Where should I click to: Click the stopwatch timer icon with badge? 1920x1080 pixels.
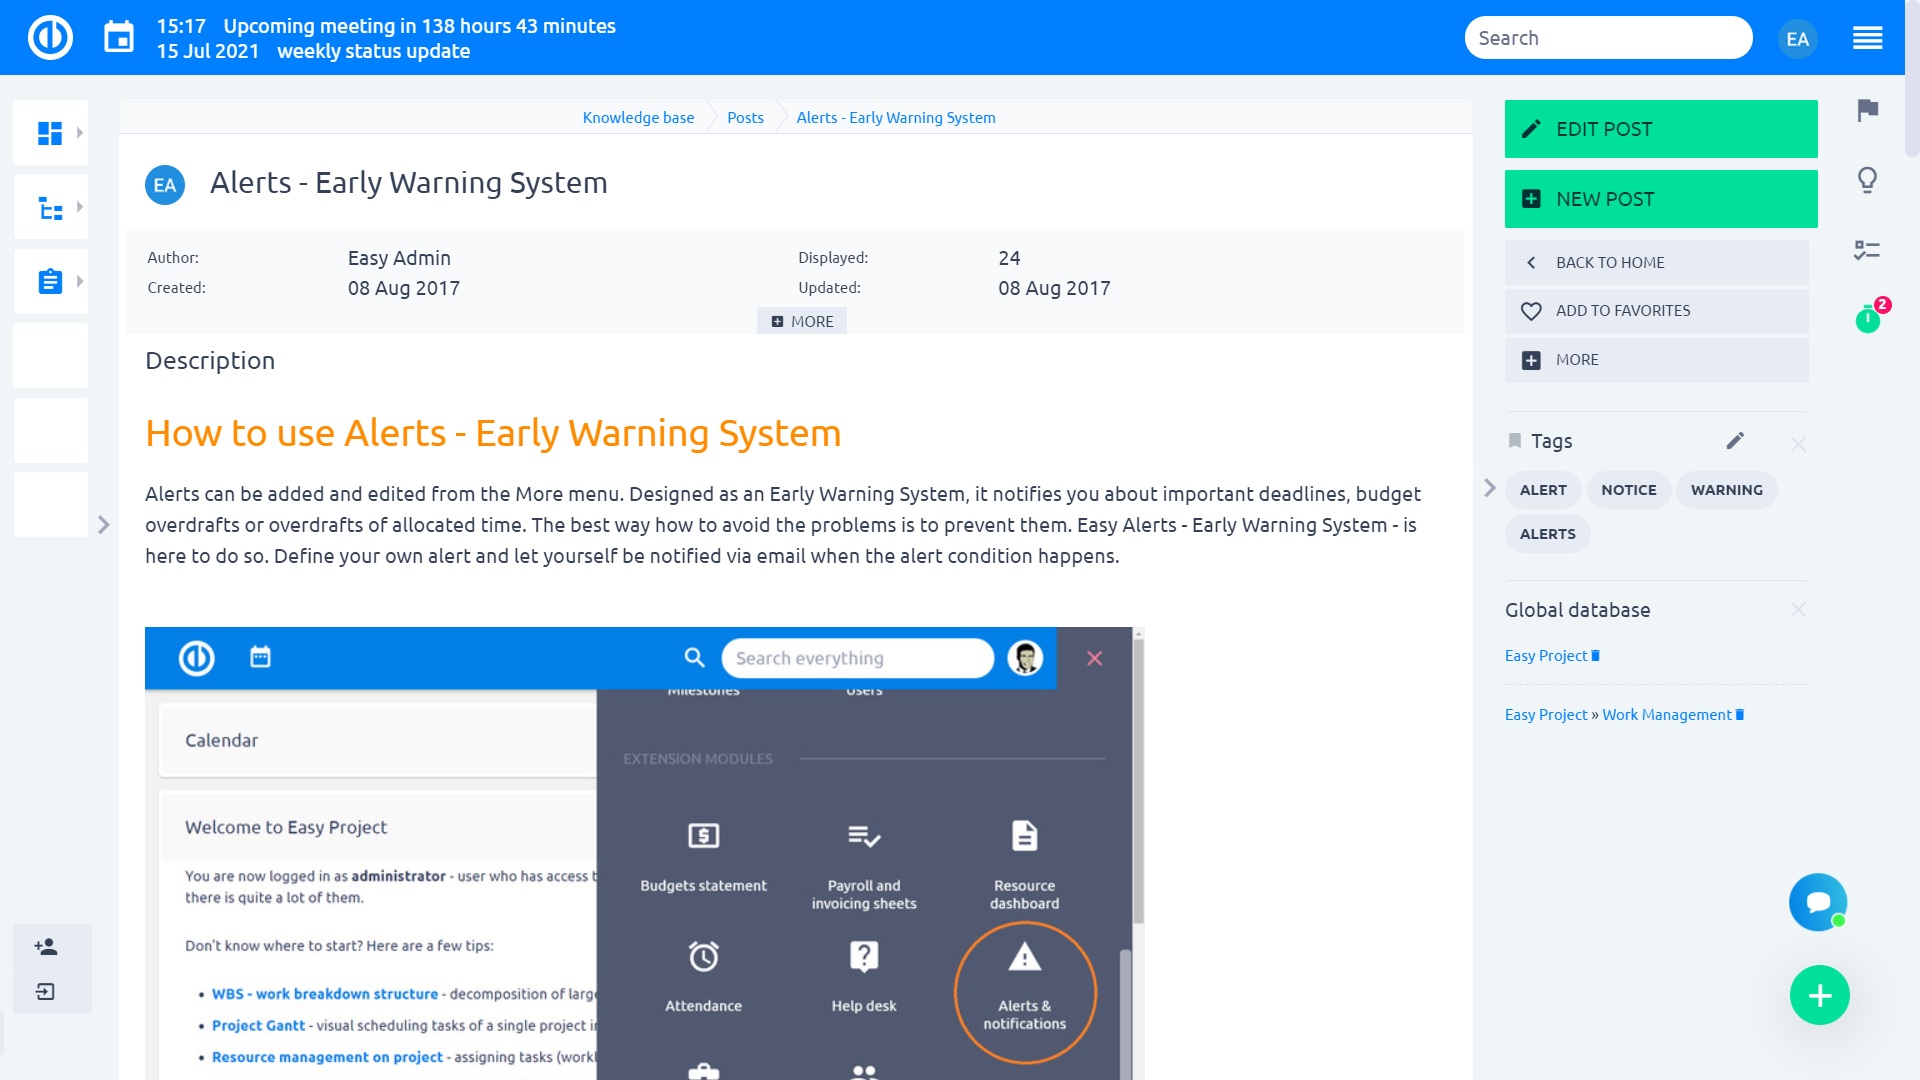coord(1867,319)
